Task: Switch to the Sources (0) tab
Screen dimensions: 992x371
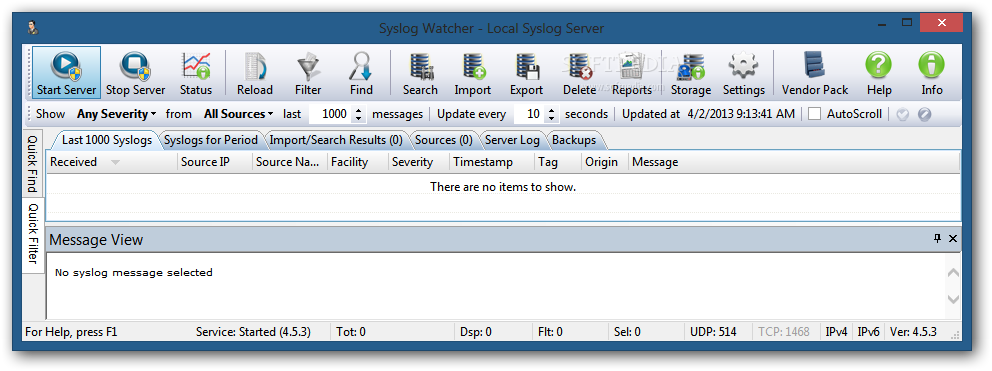Action: pyautogui.click(x=443, y=140)
